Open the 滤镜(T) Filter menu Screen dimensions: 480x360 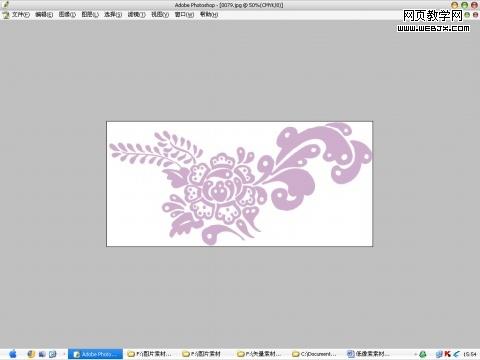(x=136, y=15)
